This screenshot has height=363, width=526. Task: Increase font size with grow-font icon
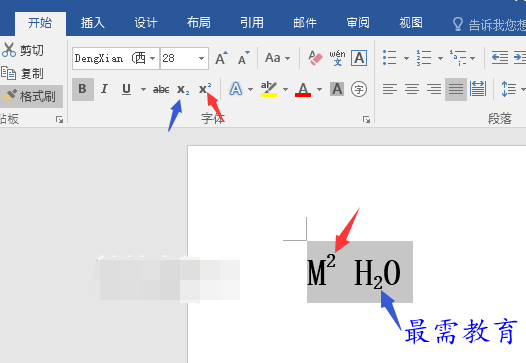(x=221, y=58)
